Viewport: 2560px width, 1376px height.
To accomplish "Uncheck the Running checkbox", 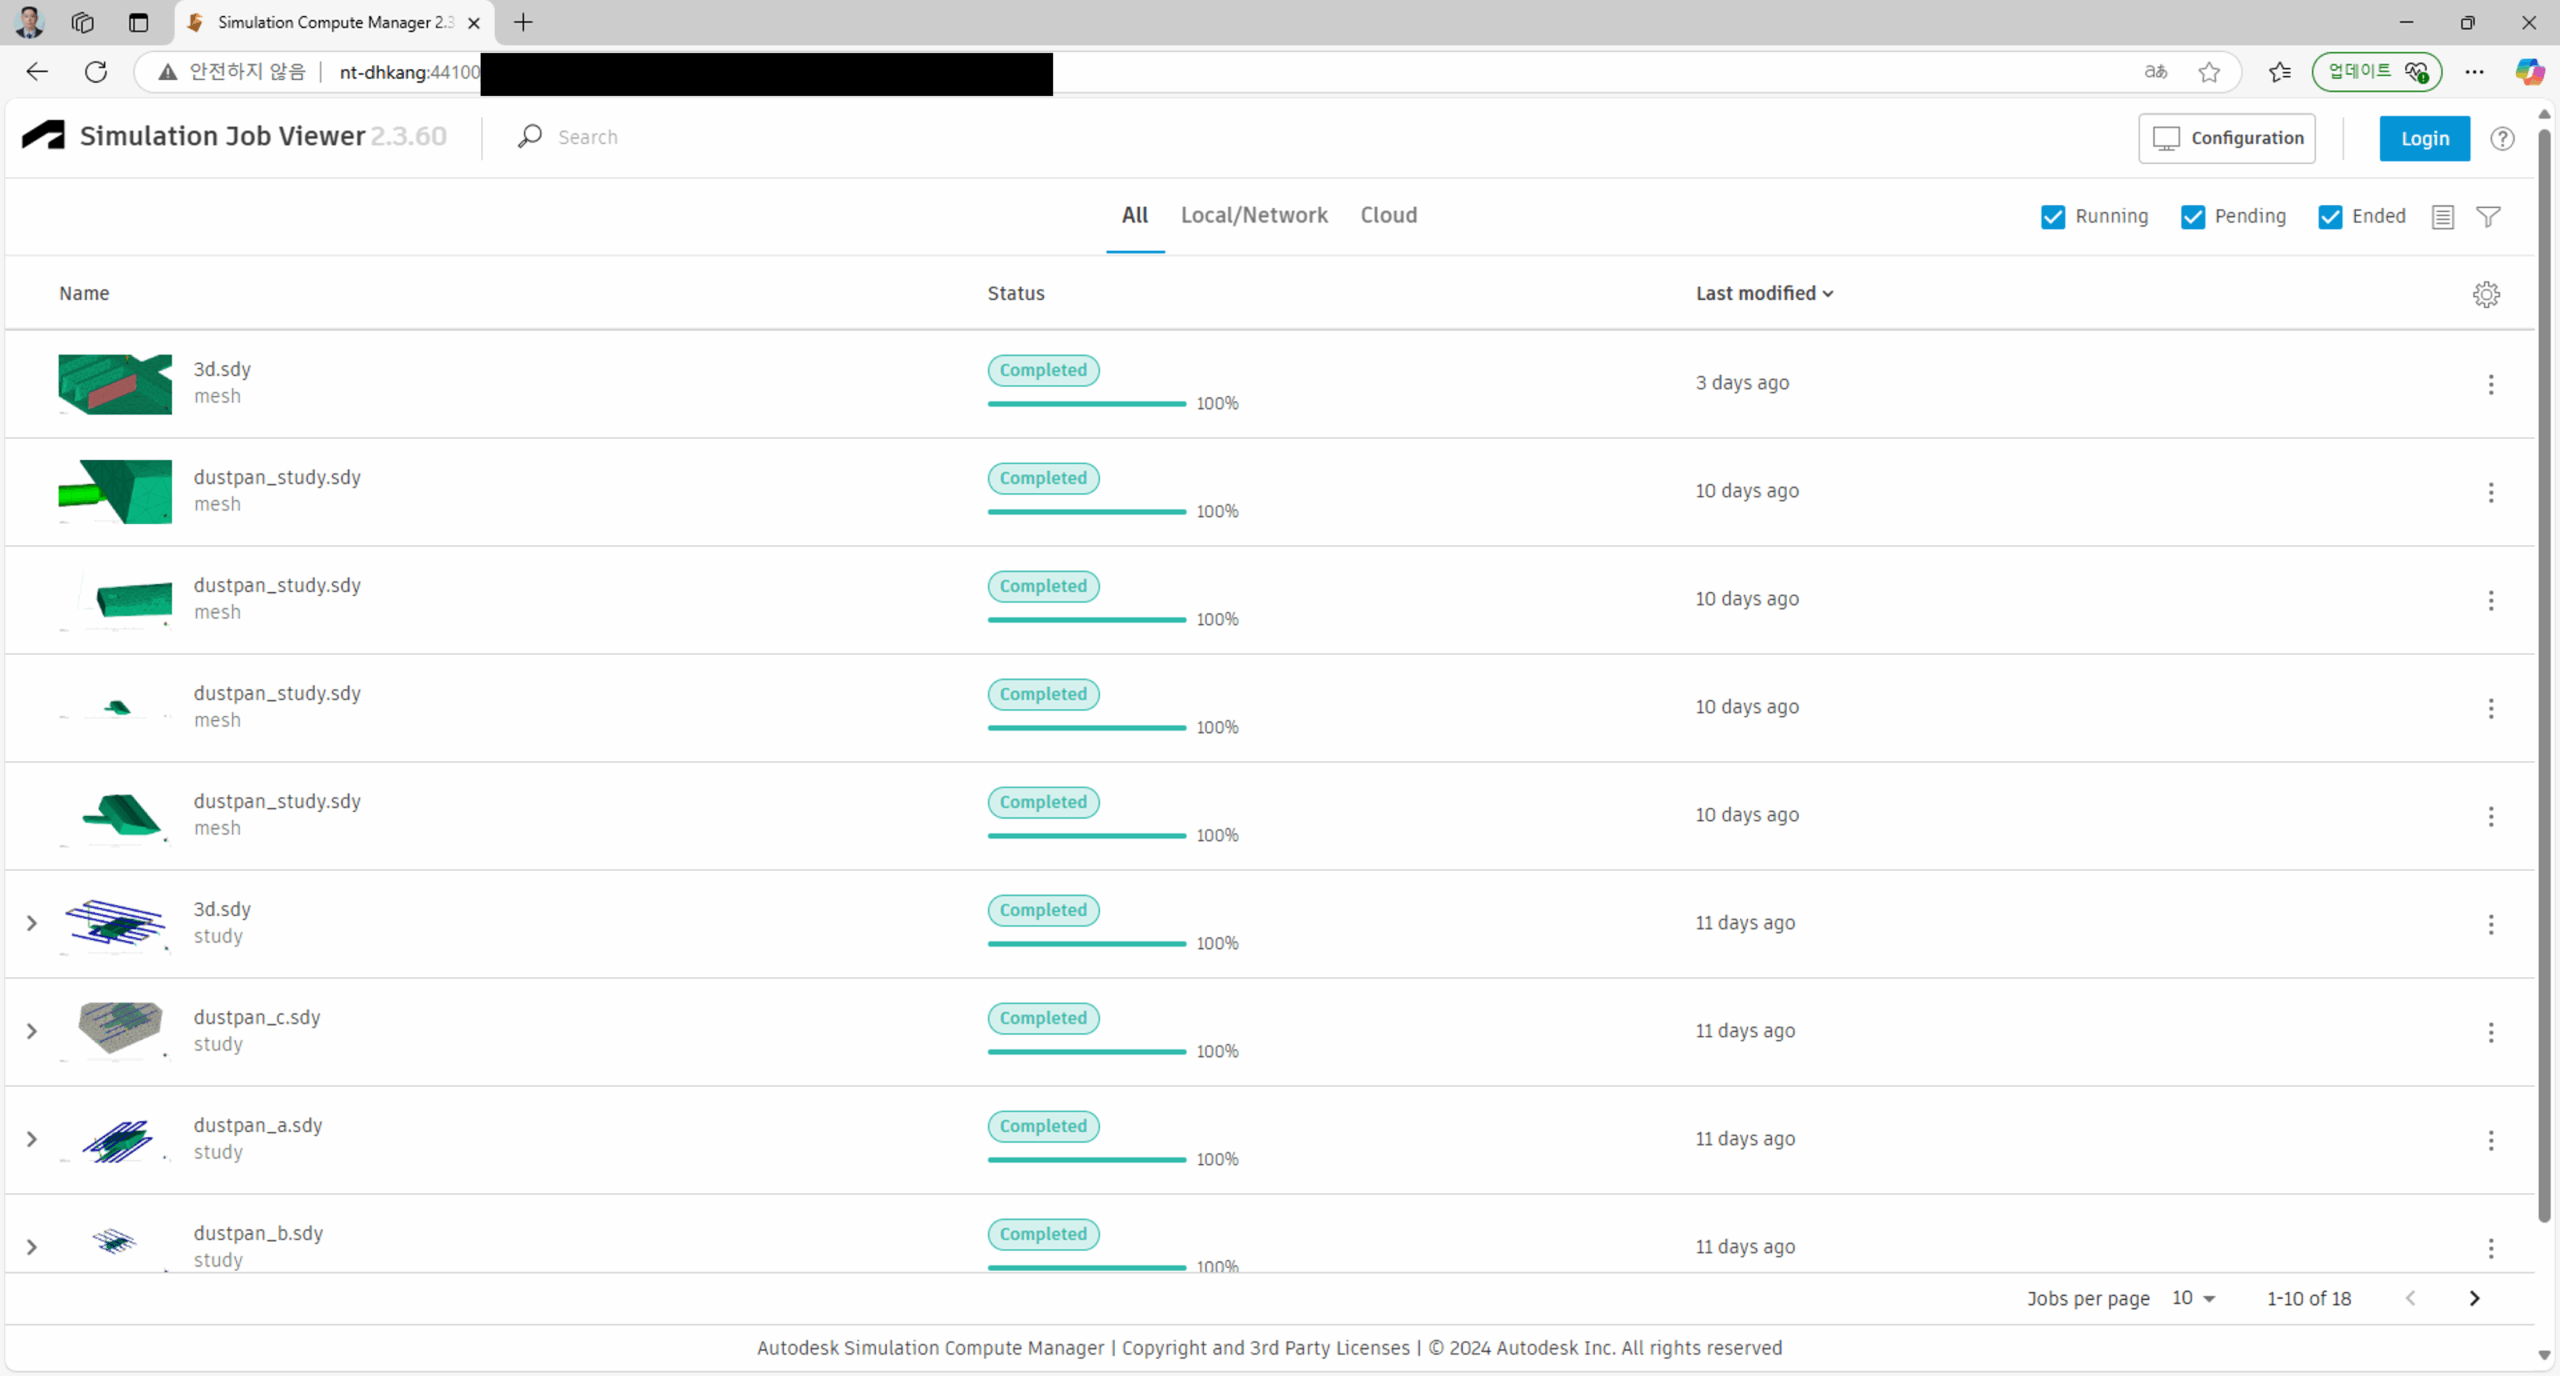I will coord(2053,217).
